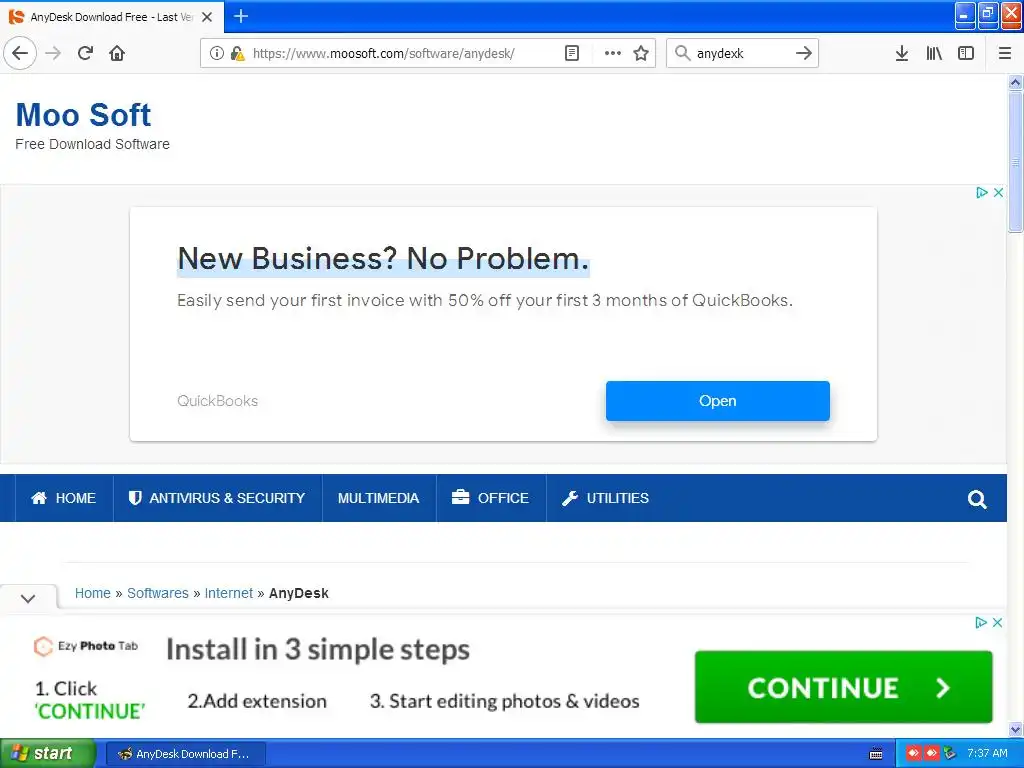Close the AnyDesk Download Free tab
Image resolution: width=1024 pixels, height=768 pixels.
point(207,17)
